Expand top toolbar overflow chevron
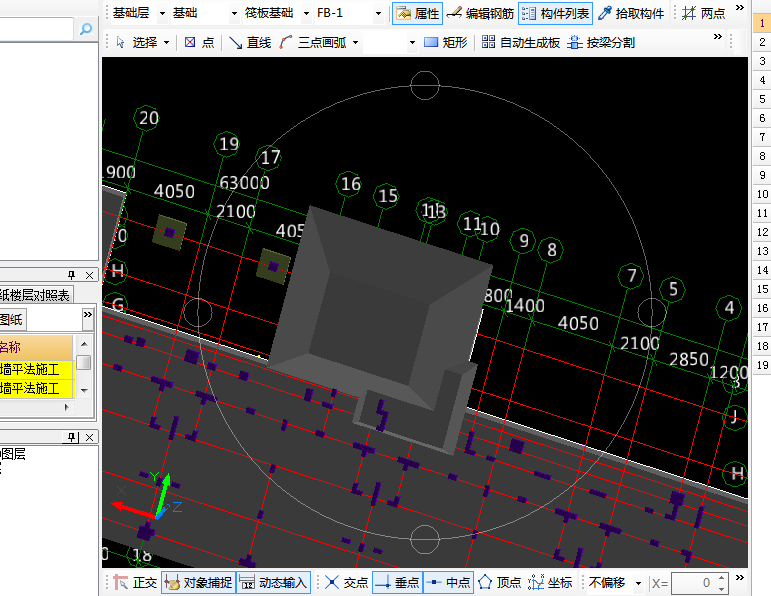 click(740, 8)
